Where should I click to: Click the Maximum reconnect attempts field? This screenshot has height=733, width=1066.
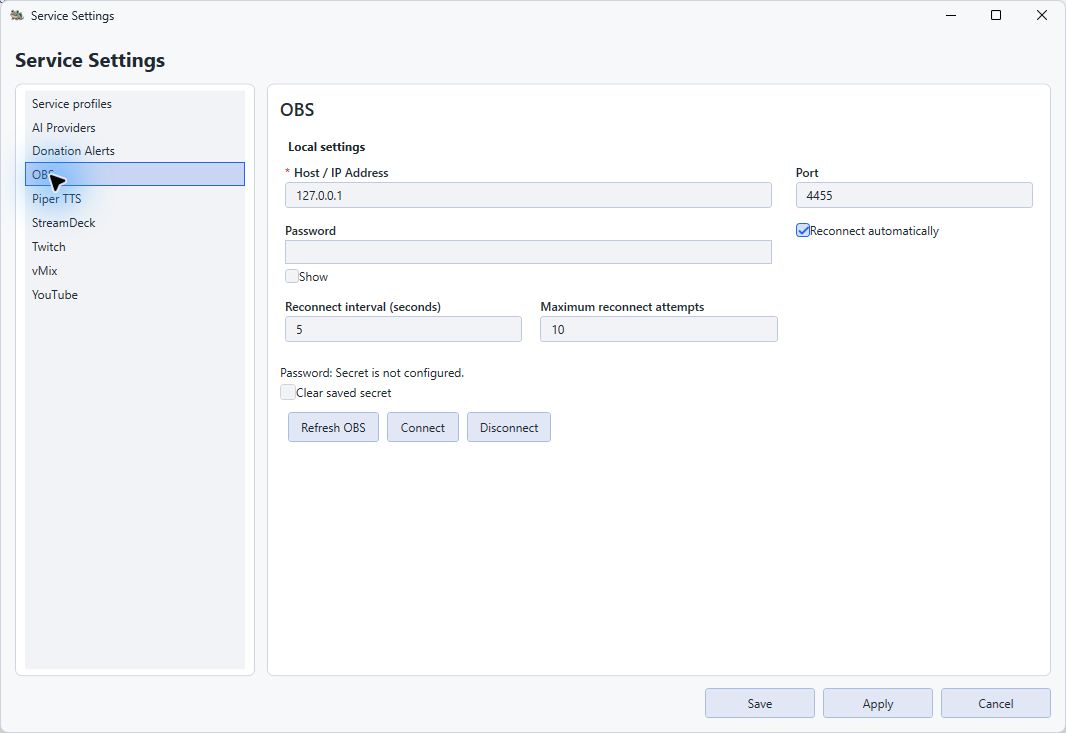[658, 329]
